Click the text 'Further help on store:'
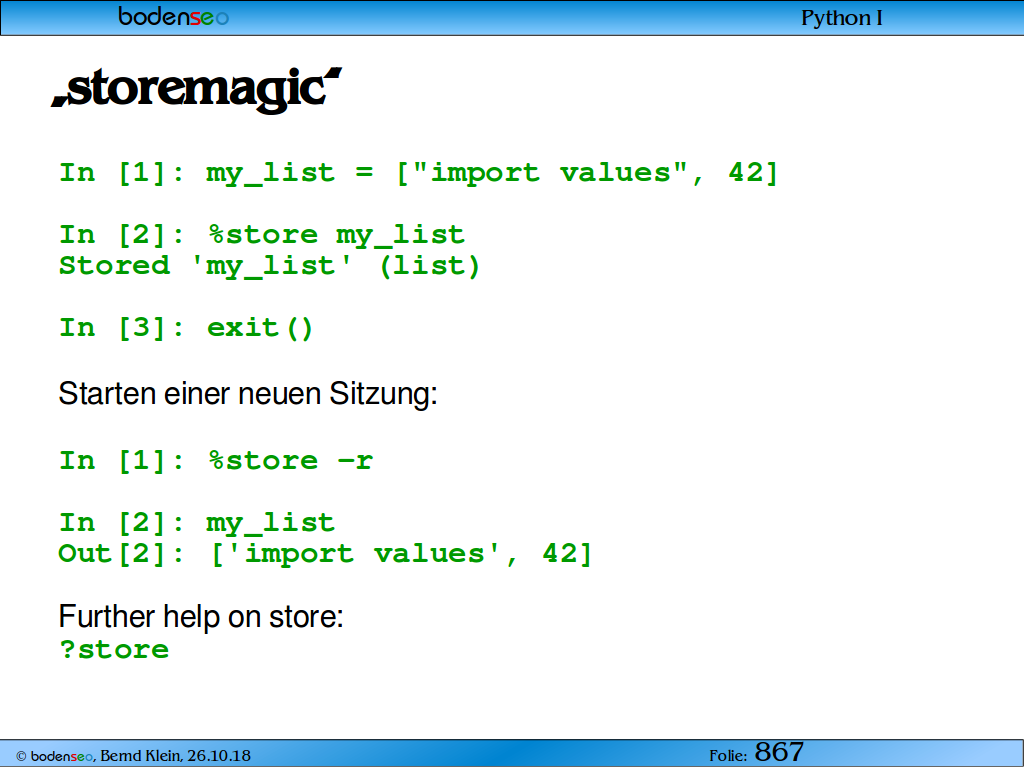The image size is (1024, 768). [201, 616]
